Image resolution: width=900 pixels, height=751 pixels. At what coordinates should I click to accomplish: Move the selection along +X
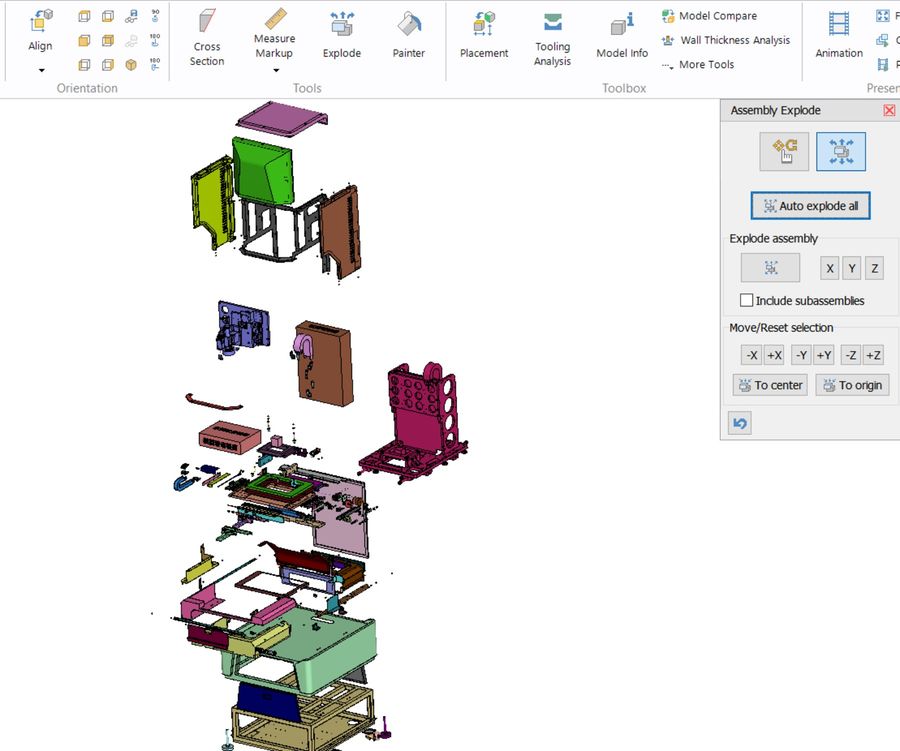tap(774, 355)
